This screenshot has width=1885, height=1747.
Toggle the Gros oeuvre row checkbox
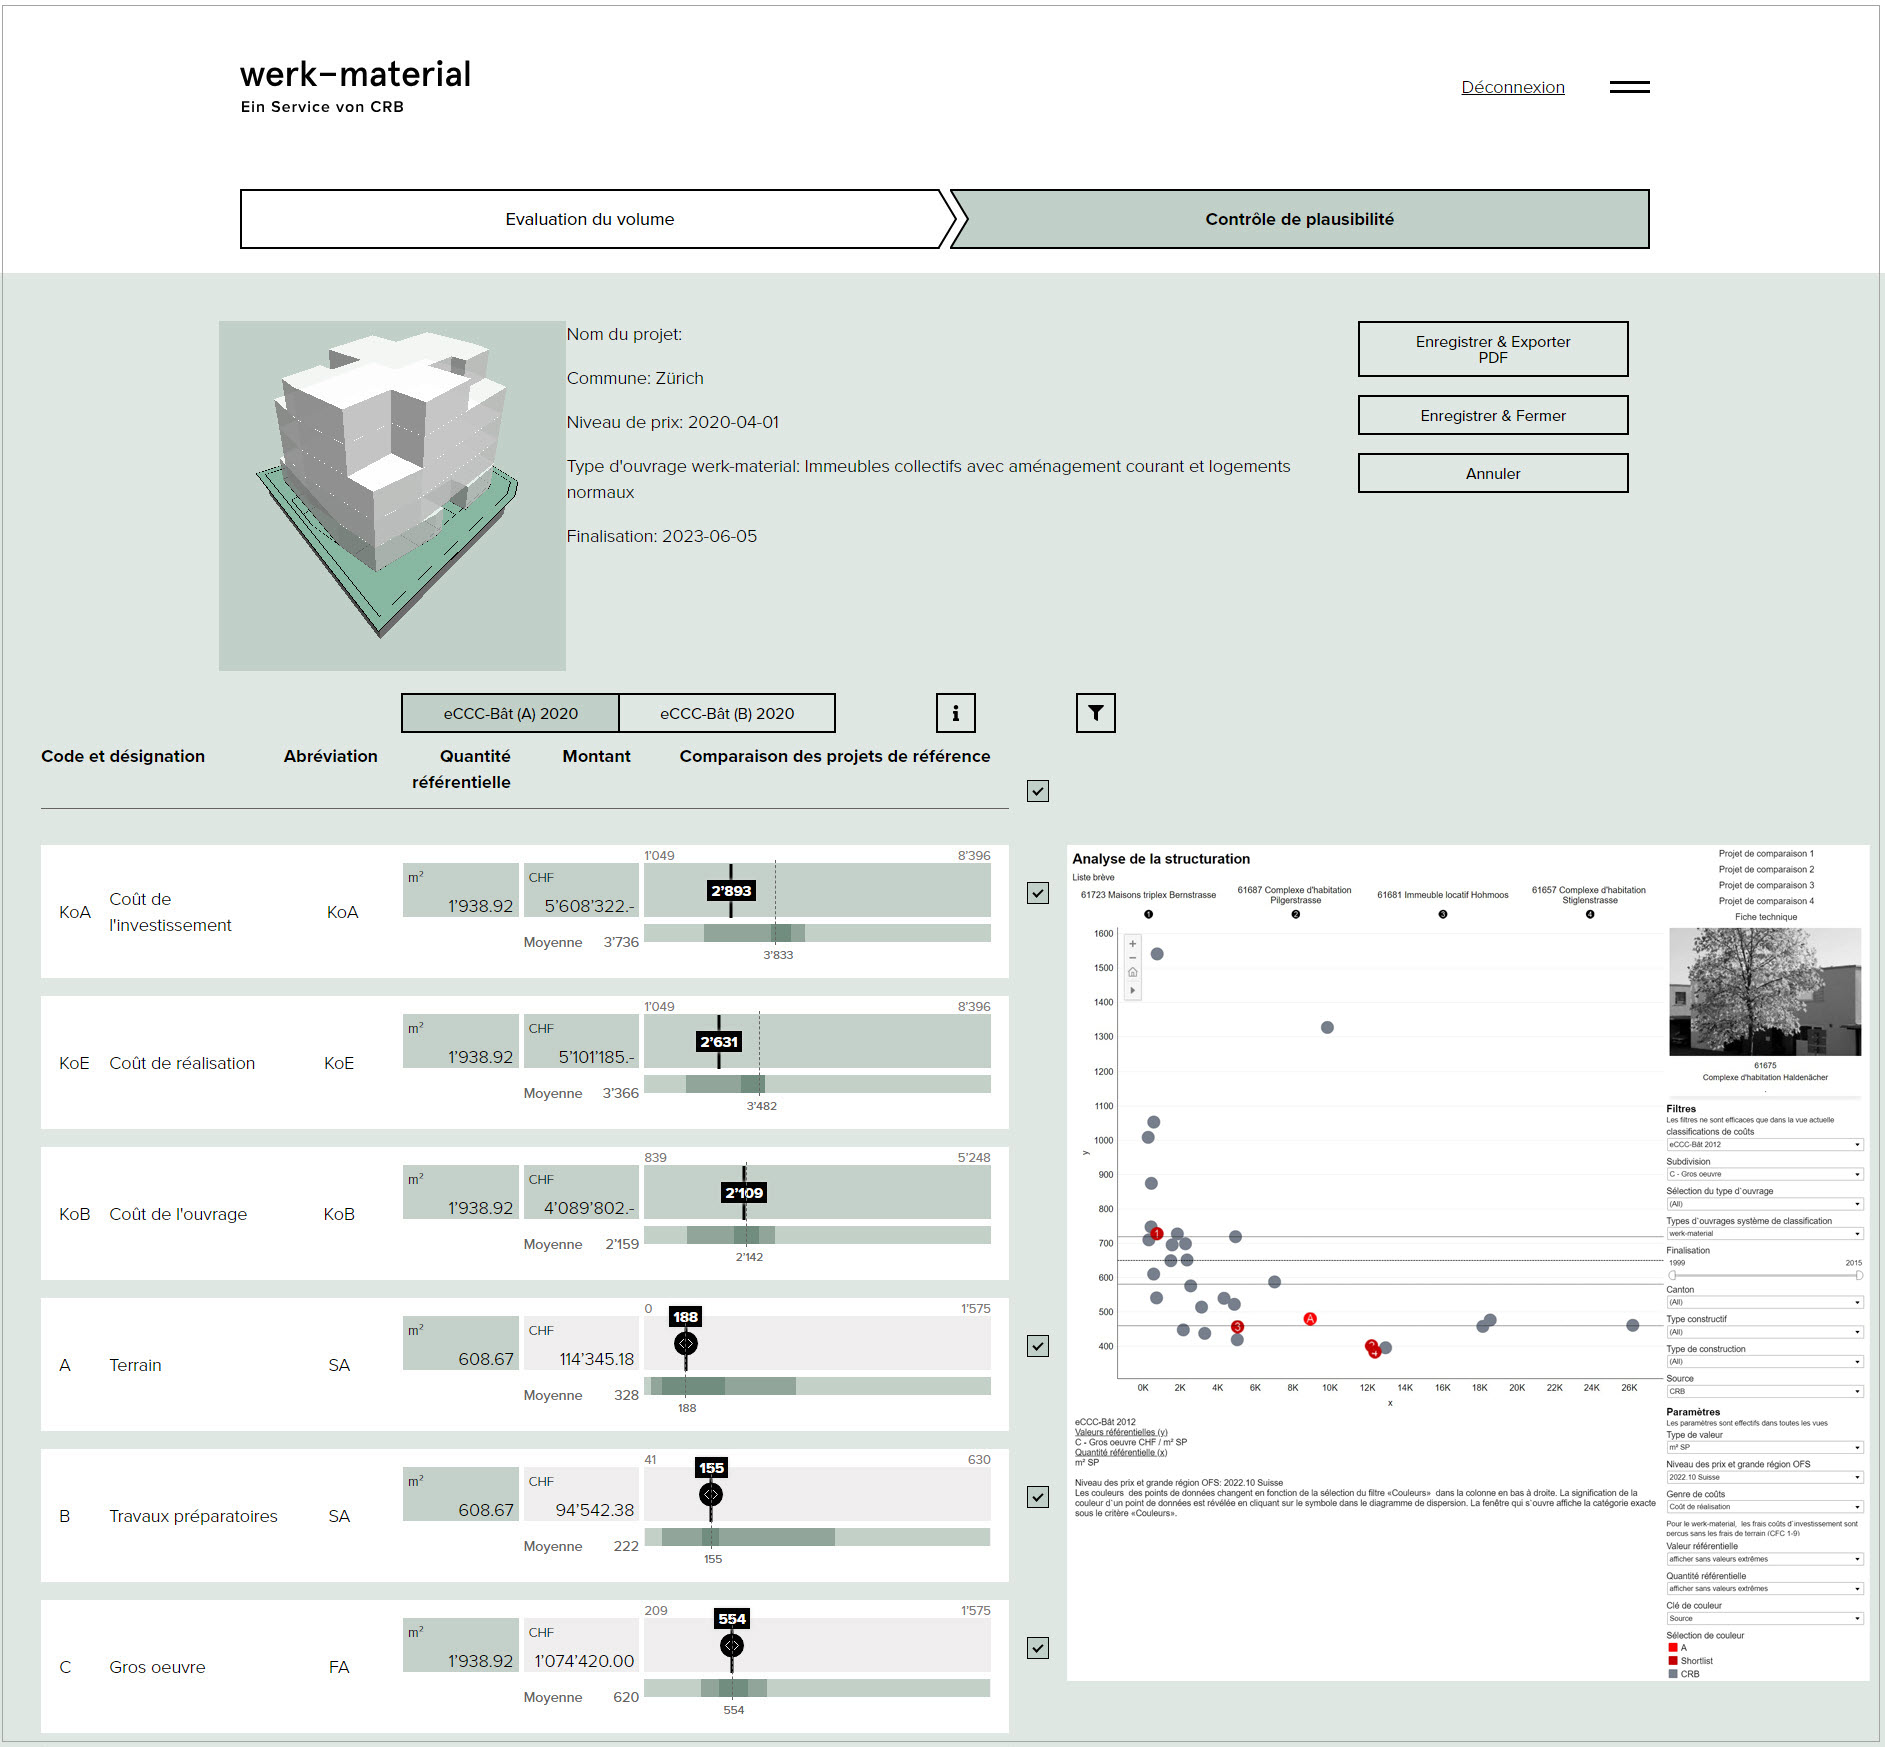tap(1038, 1648)
